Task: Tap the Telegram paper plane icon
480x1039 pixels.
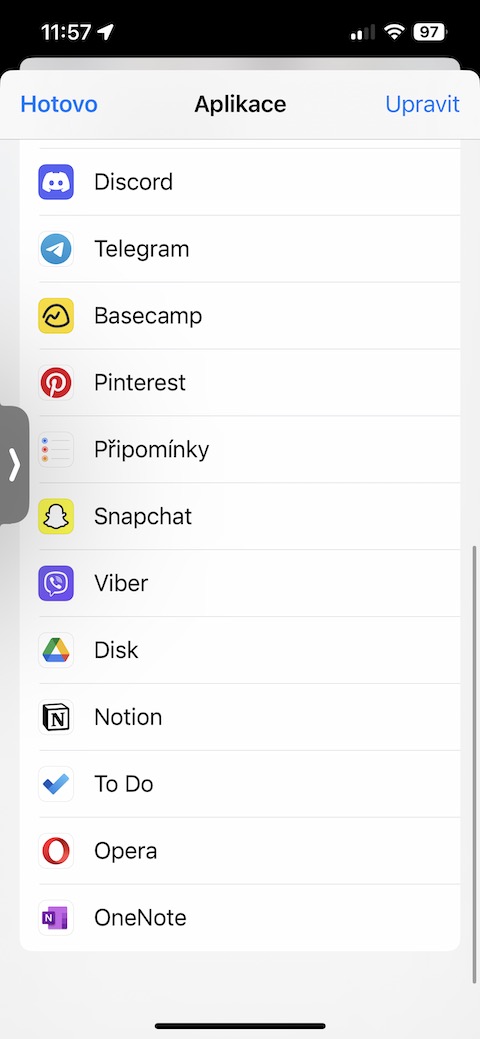Action: point(56,249)
